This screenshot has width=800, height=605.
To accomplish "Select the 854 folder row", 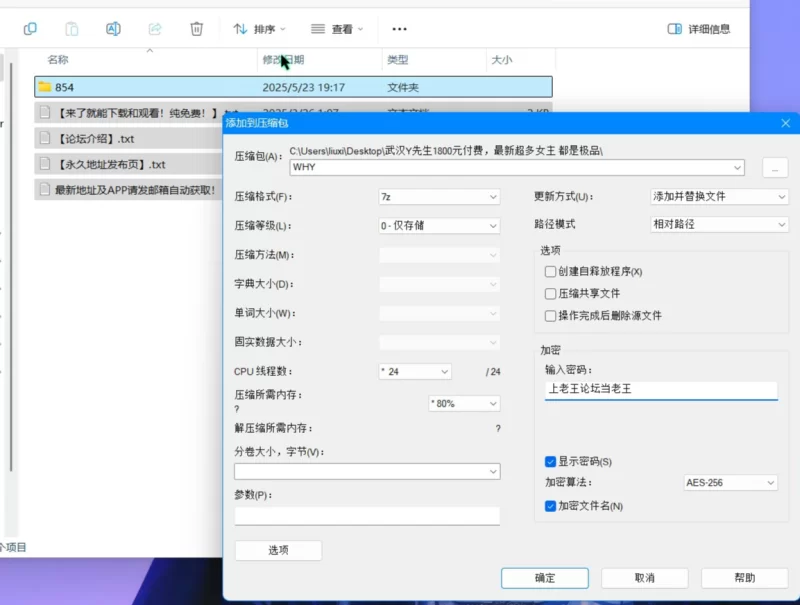I will 293,87.
